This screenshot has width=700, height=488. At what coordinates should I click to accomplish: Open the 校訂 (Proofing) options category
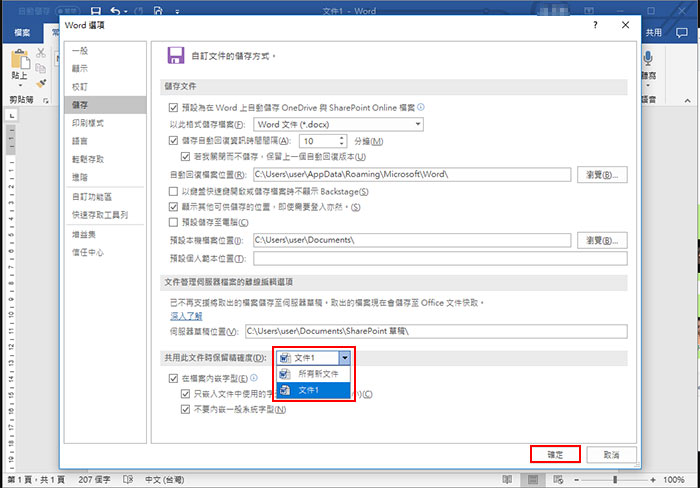click(x=105, y=87)
